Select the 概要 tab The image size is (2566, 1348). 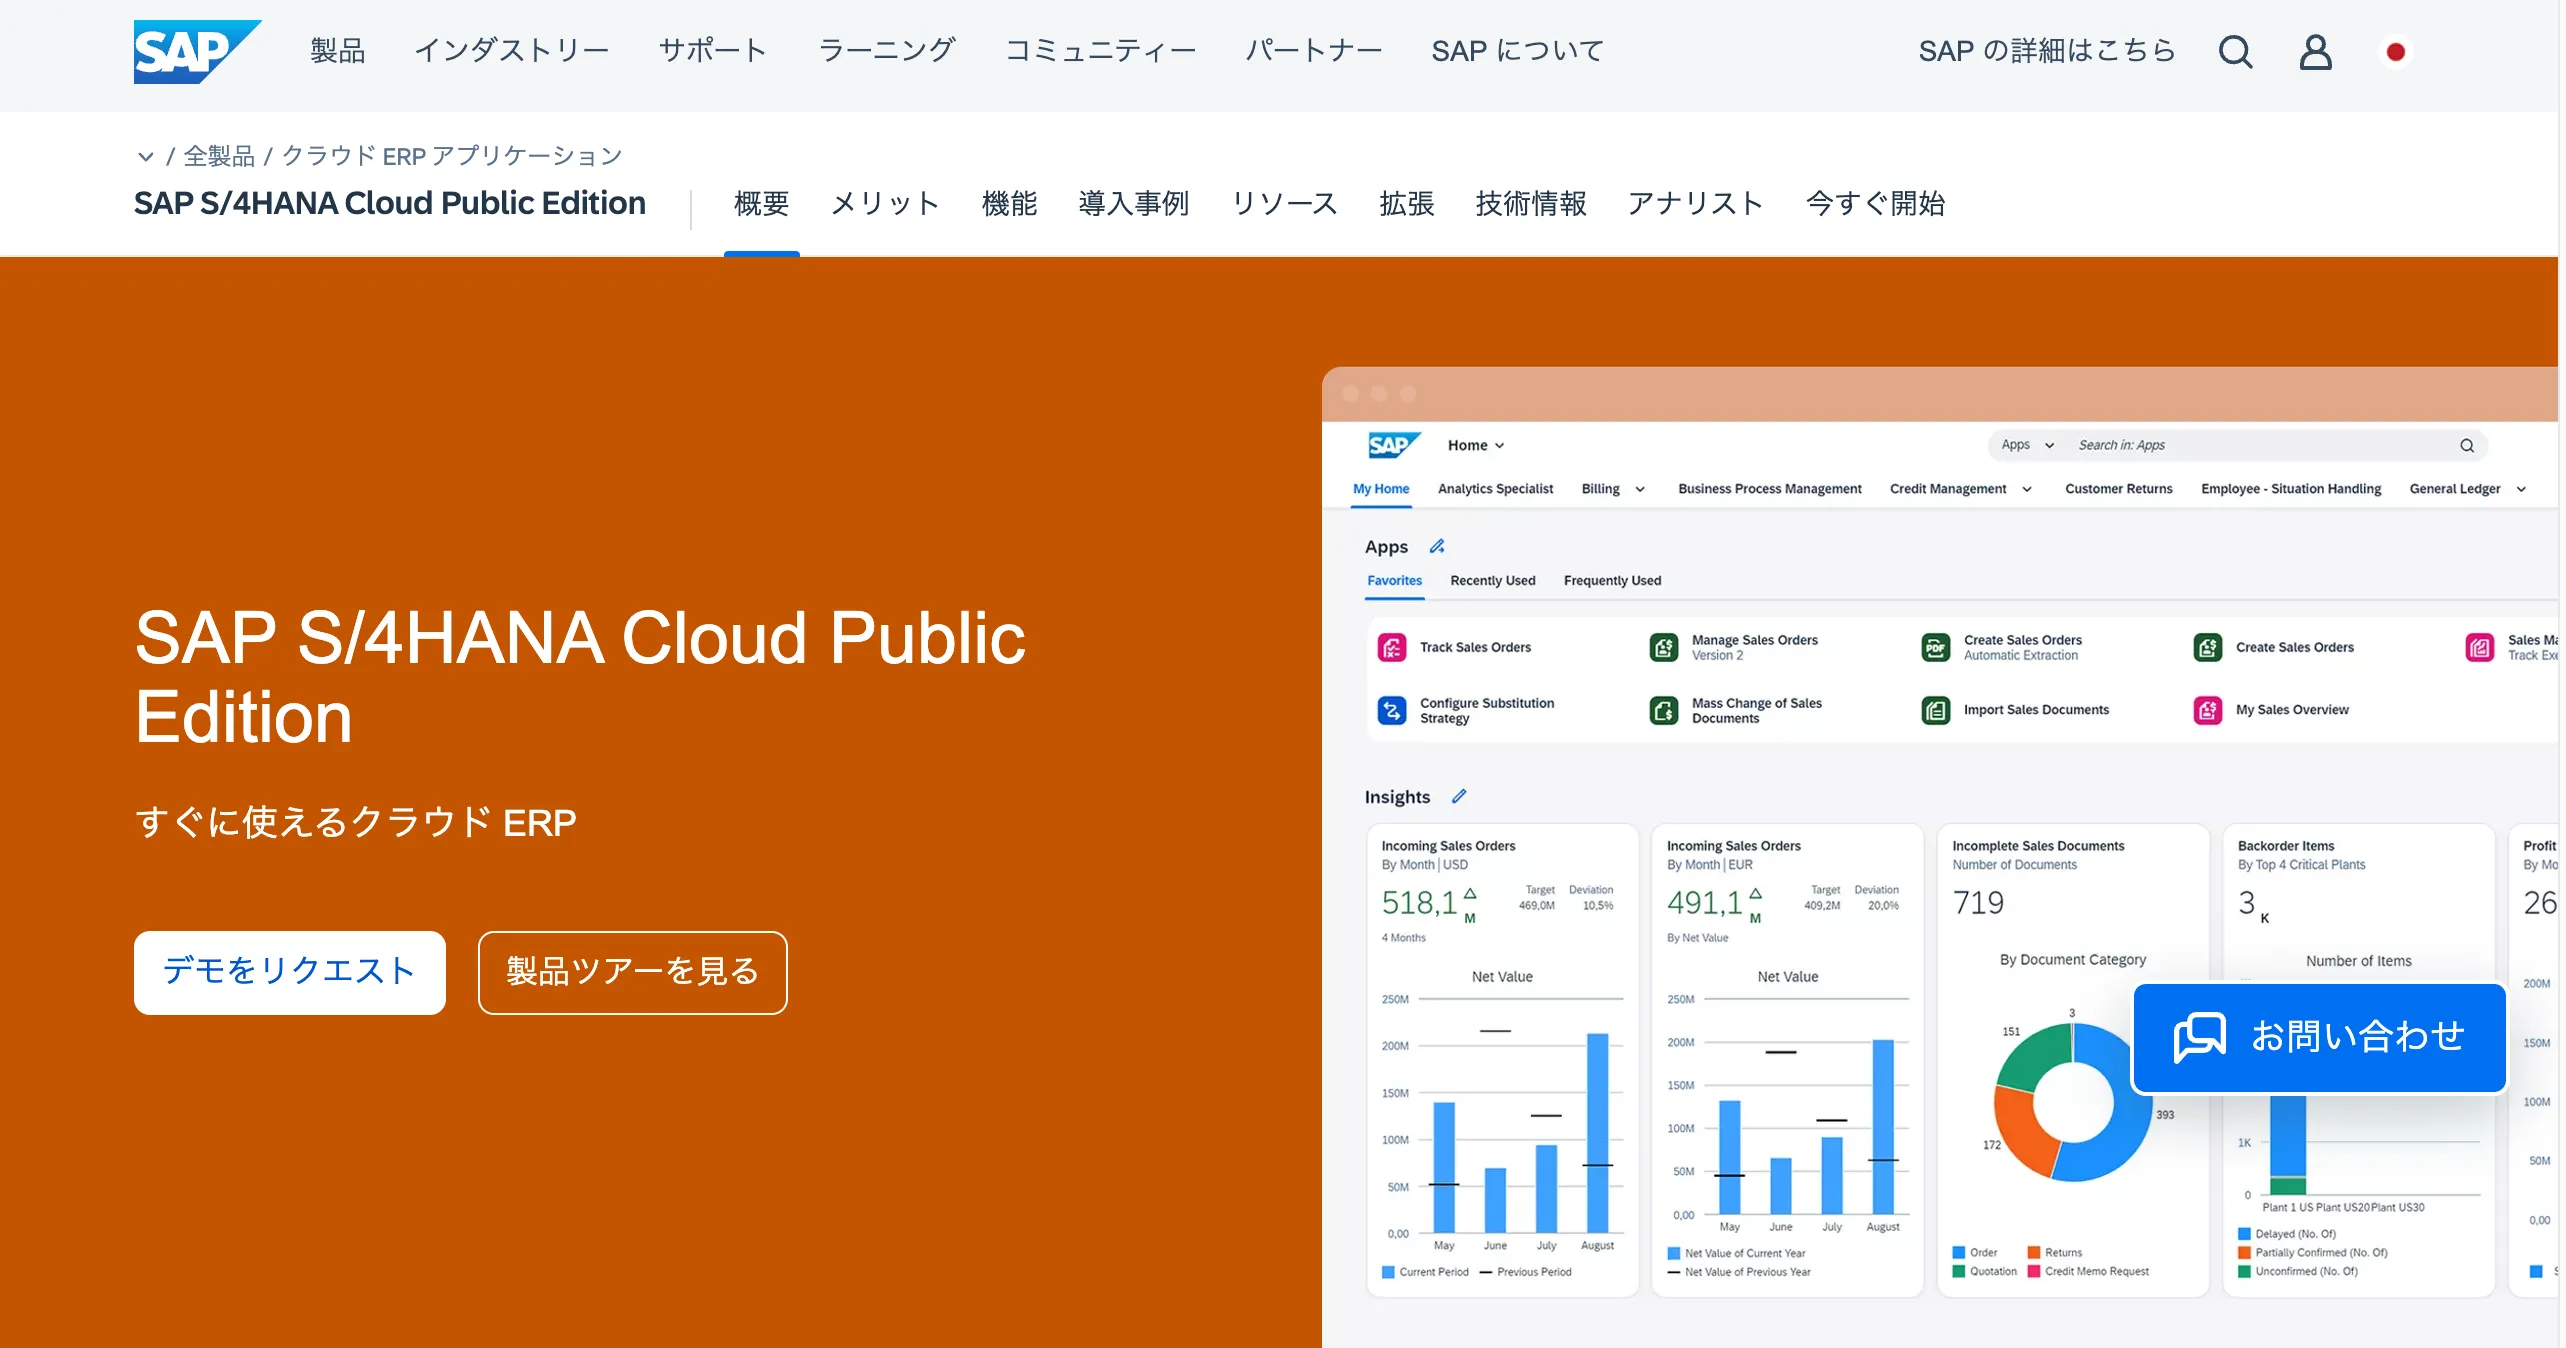coord(761,204)
